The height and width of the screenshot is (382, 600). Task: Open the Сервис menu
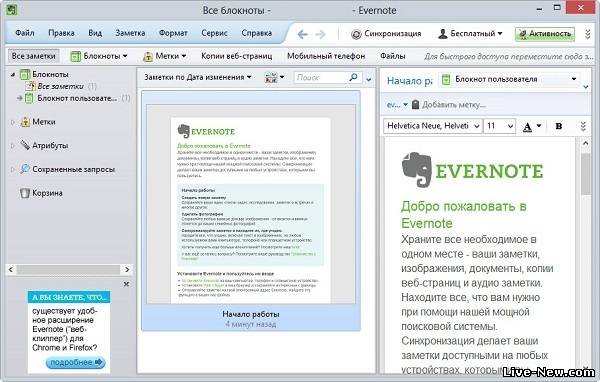[214, 33]
